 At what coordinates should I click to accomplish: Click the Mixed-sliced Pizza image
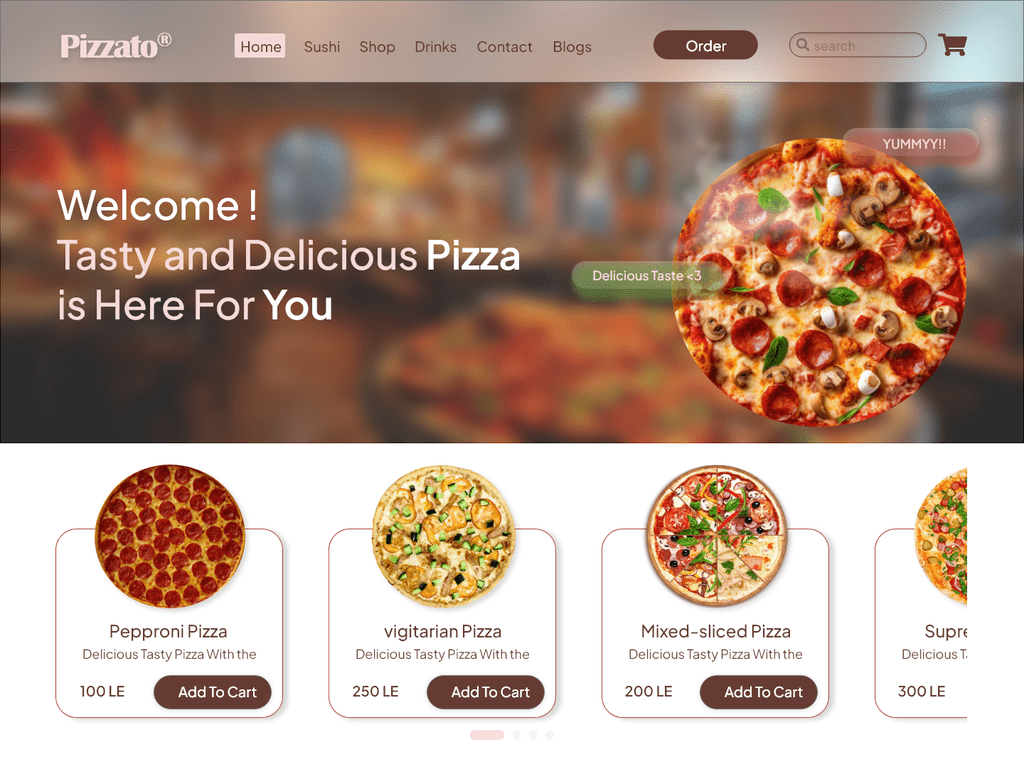[716, 536]
